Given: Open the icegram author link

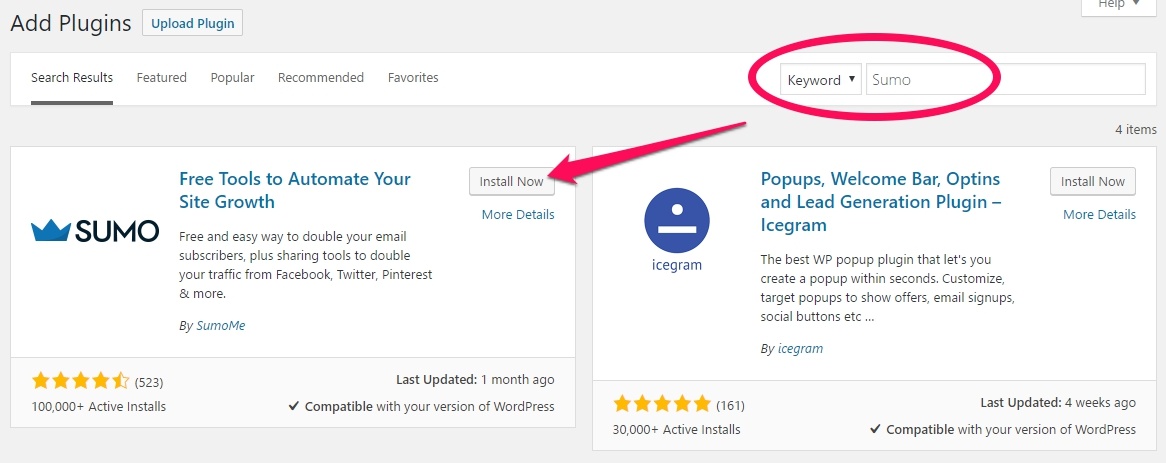Looking at the screenshot, I should [x=800, y=349].
